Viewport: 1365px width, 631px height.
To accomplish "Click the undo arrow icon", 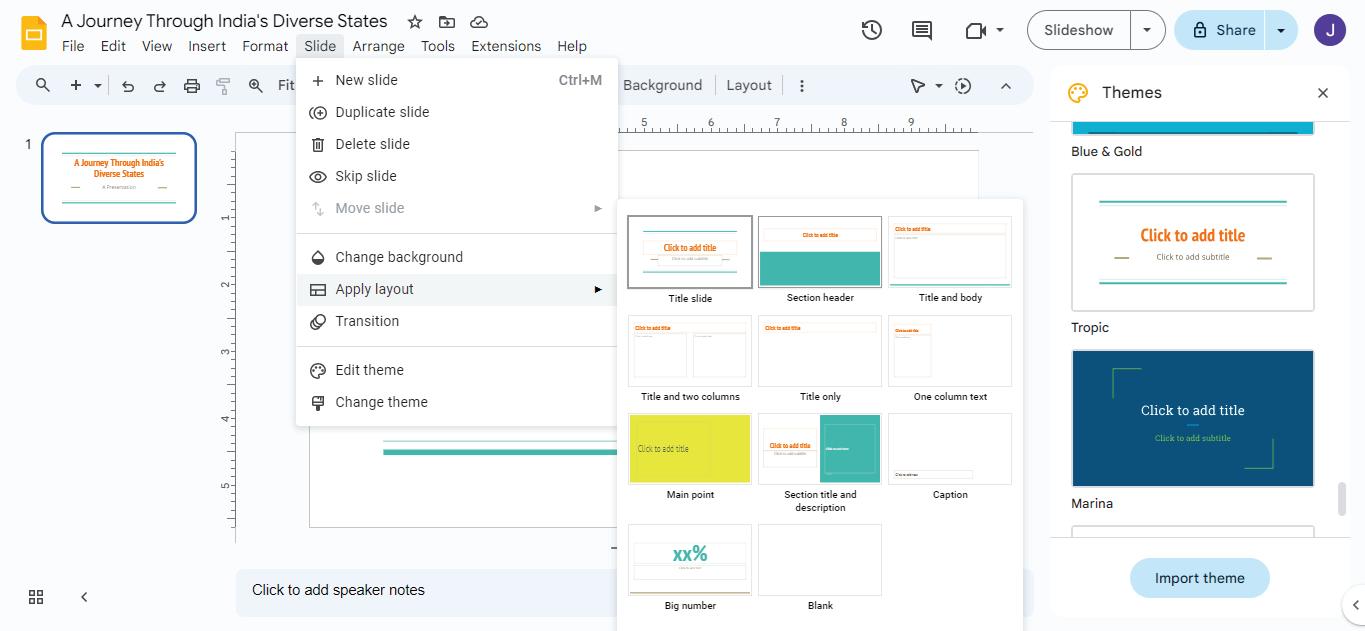I will click(128, 86).
